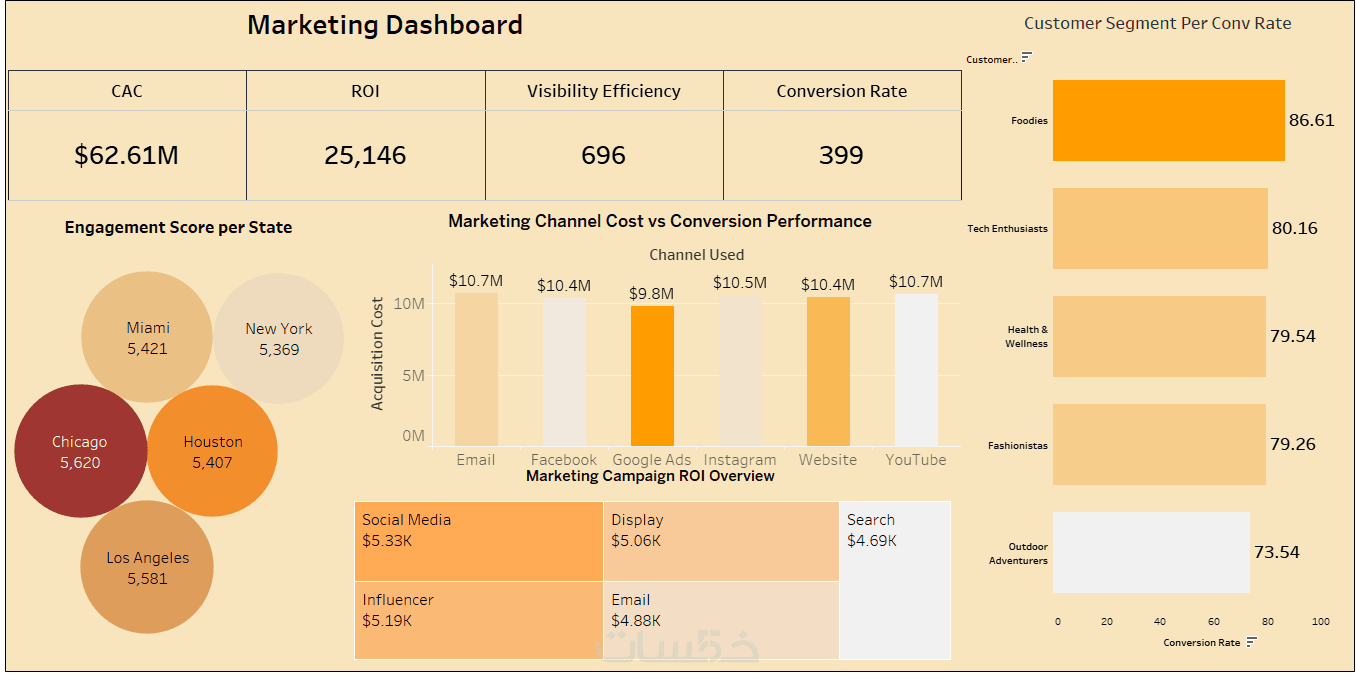
Task: Click the sort icon beside Customer header
Action: coord(1026,58)
